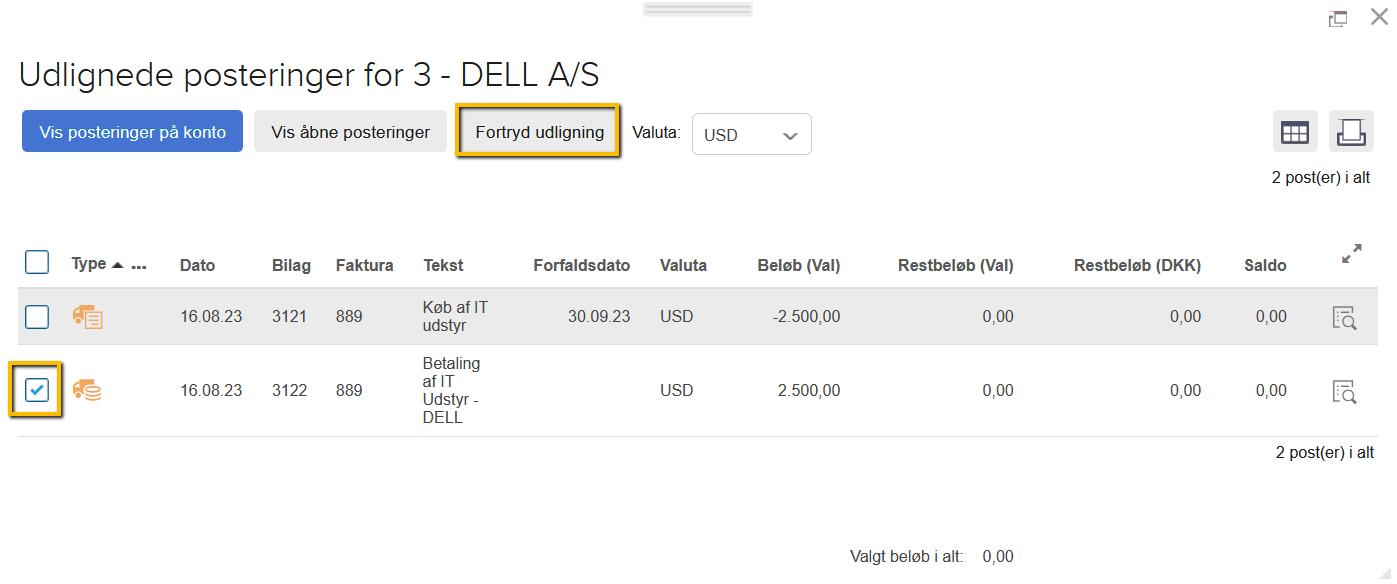Click the Fortryd udligning button
Image resolution: width=1397 pixels, height=584 pixels.
[x=539, y=132]
